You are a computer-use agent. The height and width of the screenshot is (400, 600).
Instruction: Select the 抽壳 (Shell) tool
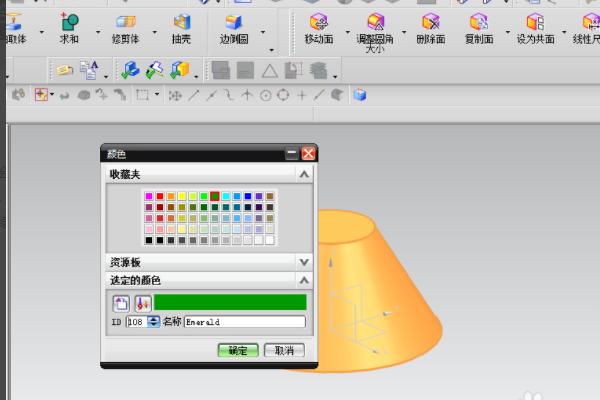(x=182, y=22)
